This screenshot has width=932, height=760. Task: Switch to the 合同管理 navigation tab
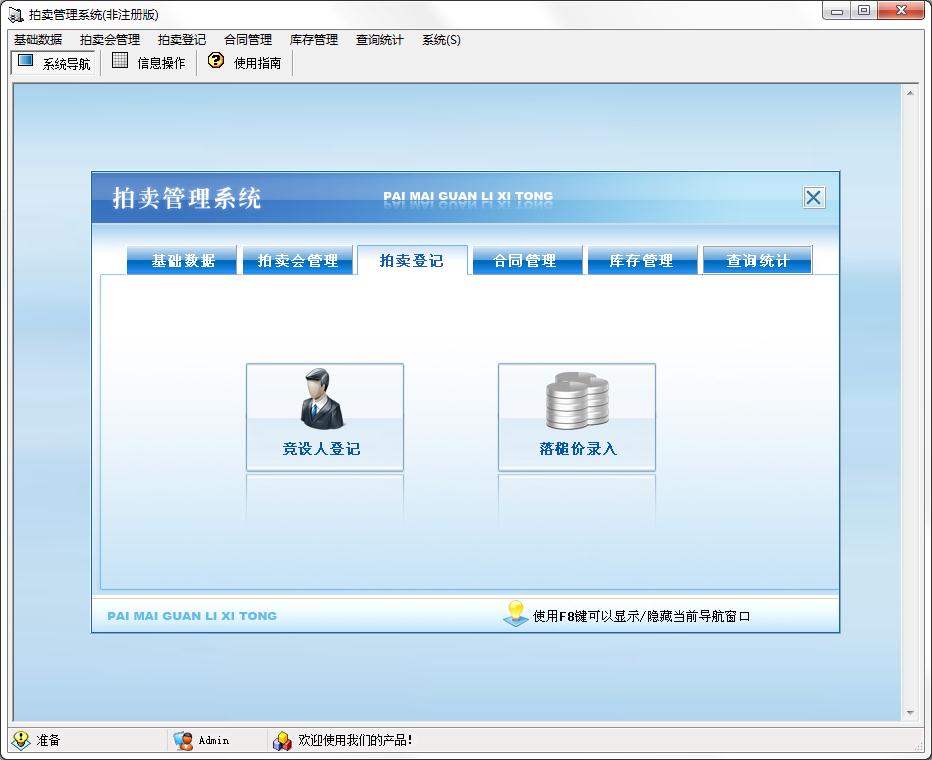coord(527,260)
